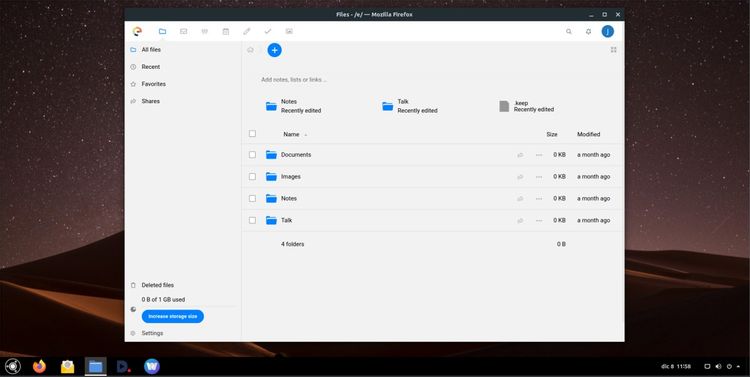Viewport: 750px width, 377px height.
Task: Tick the Documents folder checkbox
Action: pos(253,155)
